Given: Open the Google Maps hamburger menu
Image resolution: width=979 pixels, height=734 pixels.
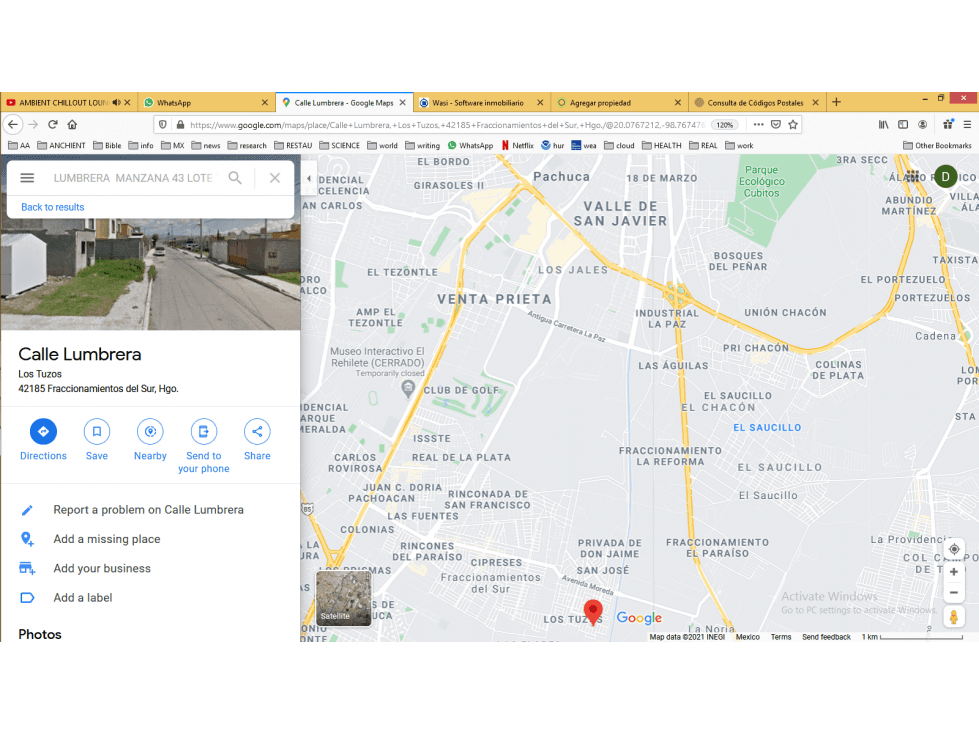Looking at the screenshot, I should point(27,178).
